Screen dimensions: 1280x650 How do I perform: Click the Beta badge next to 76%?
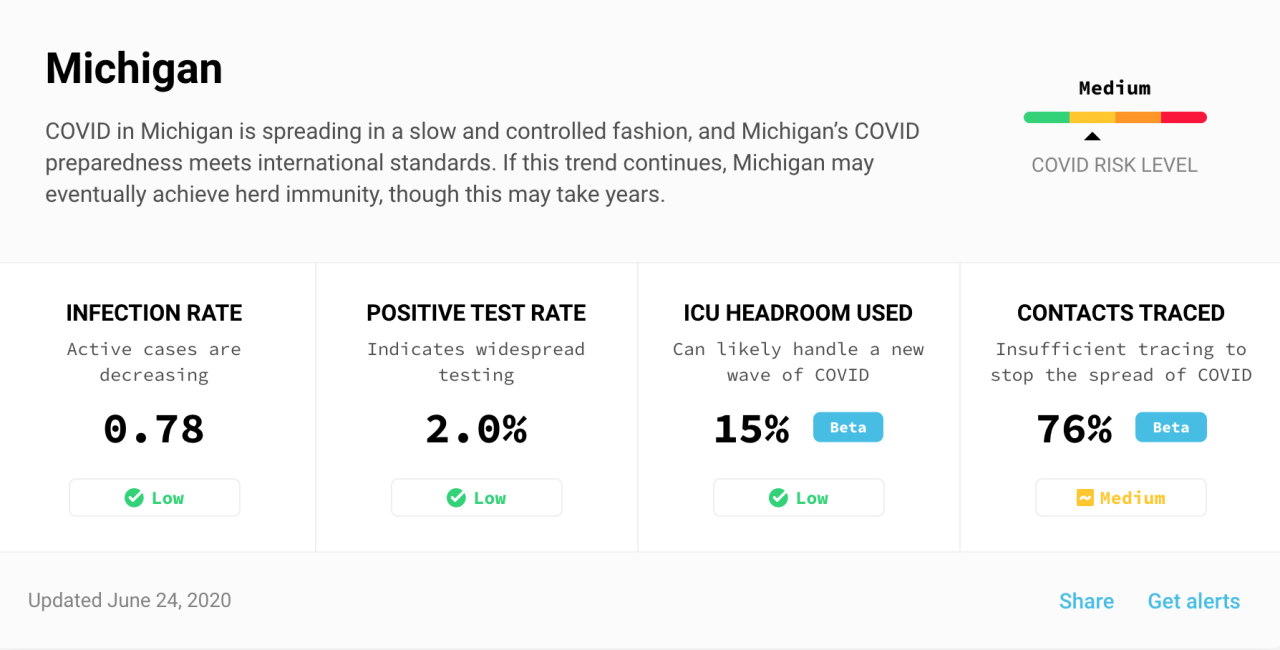(x=1171, y=427)
